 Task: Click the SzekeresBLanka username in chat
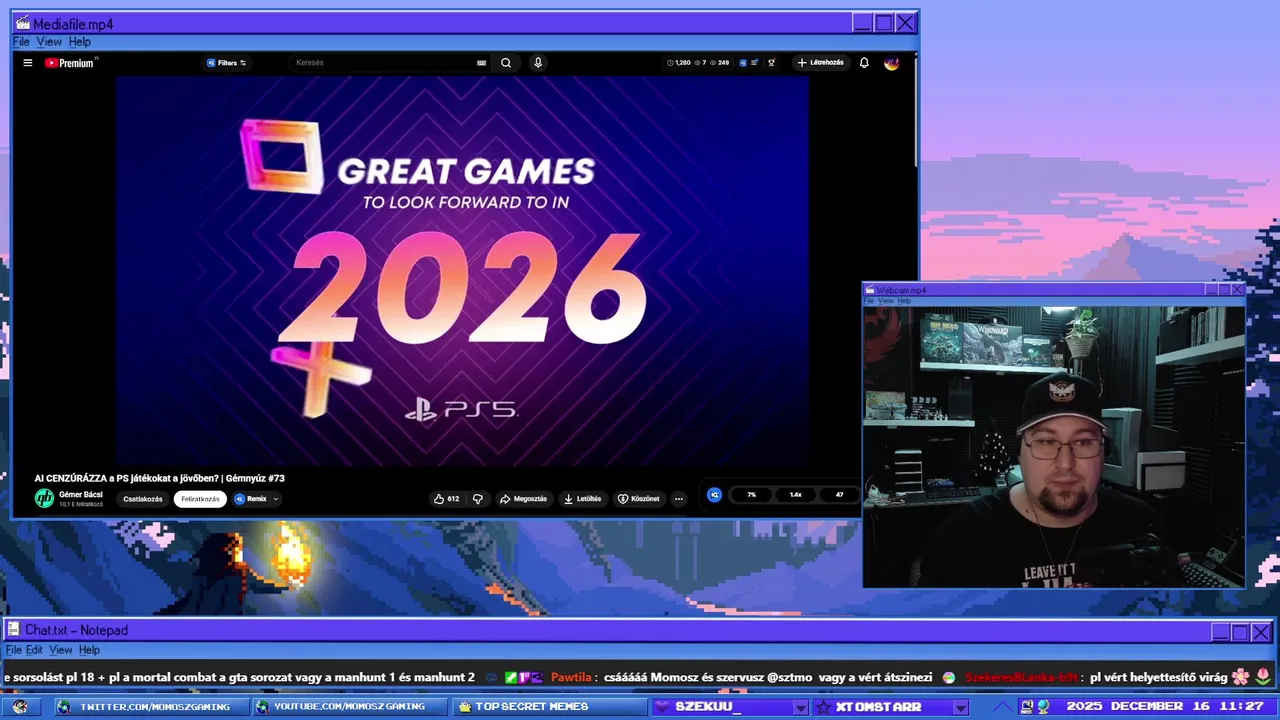point(1021,677)
